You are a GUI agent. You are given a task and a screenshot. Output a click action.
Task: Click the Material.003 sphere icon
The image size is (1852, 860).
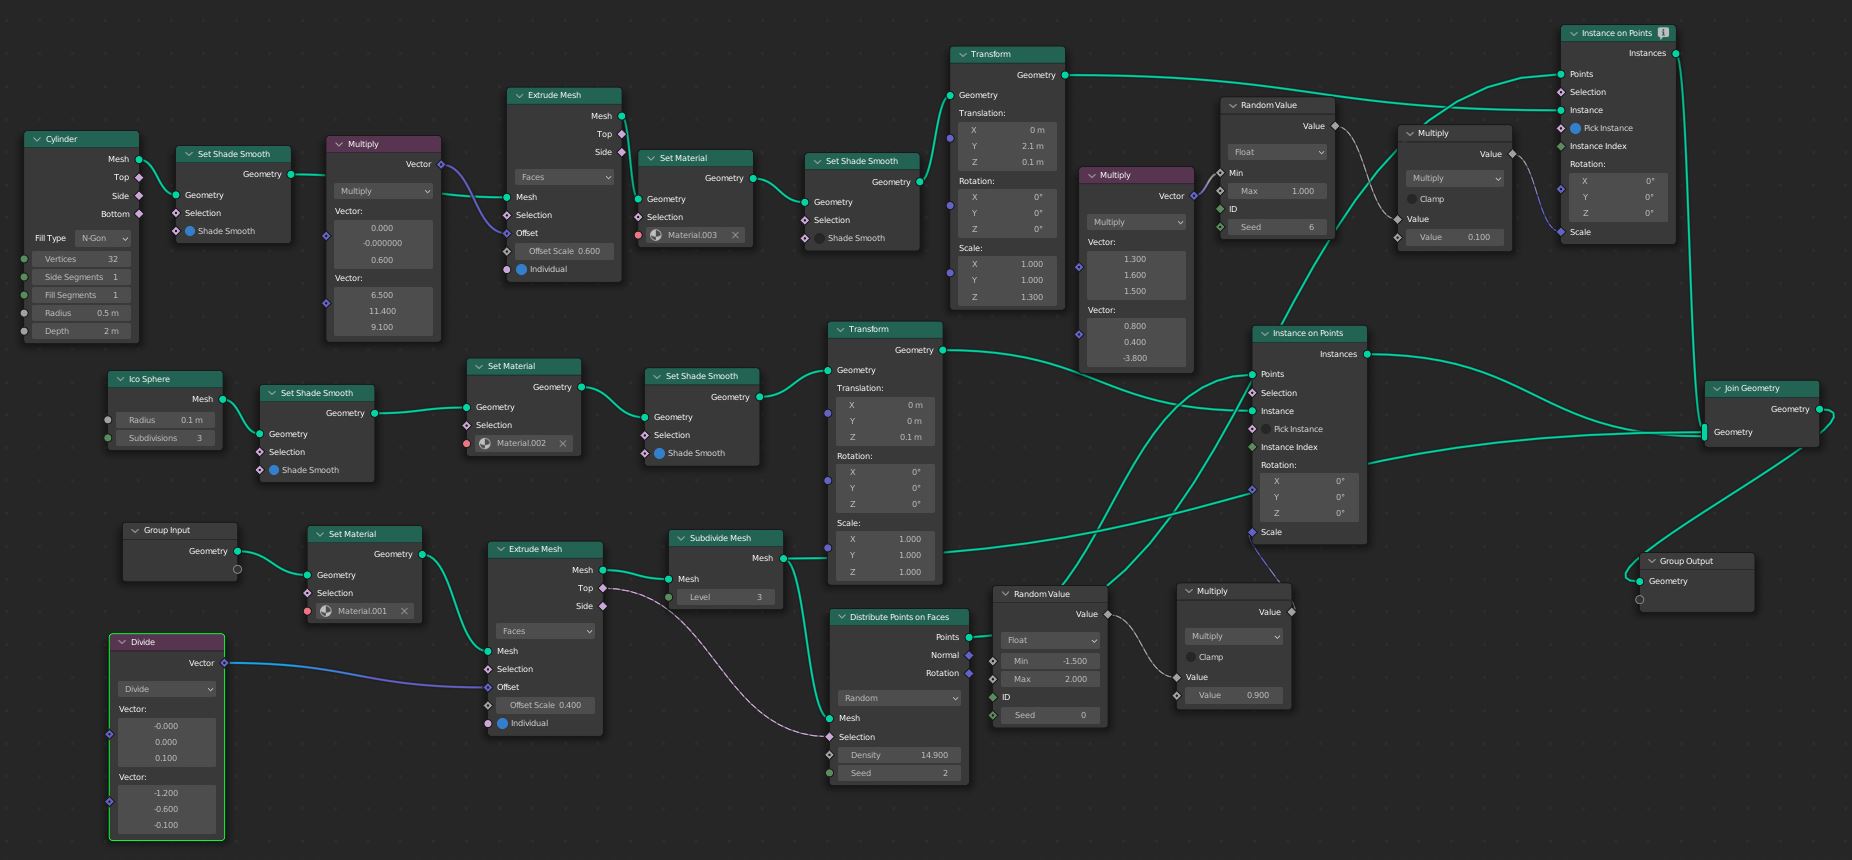[656, 236]
